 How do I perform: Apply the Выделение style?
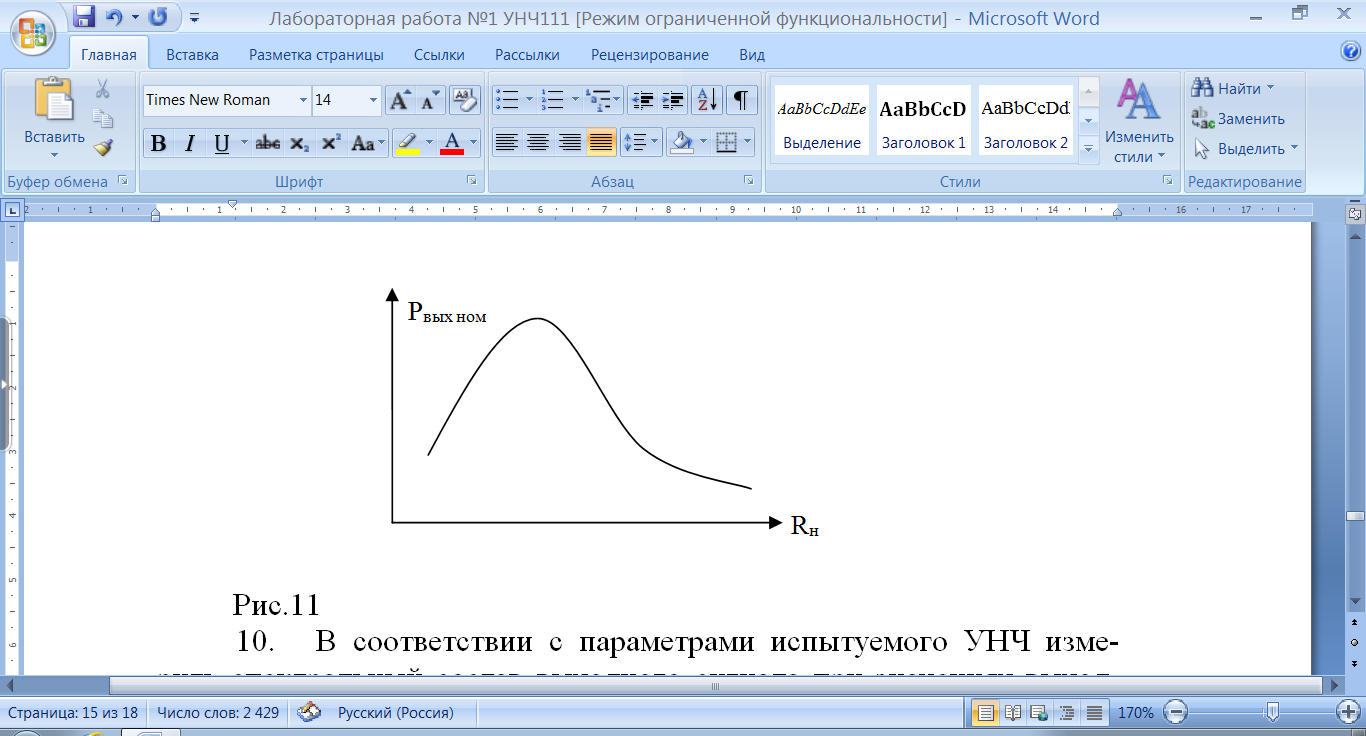pyautogui.click(x=822, y=119)
